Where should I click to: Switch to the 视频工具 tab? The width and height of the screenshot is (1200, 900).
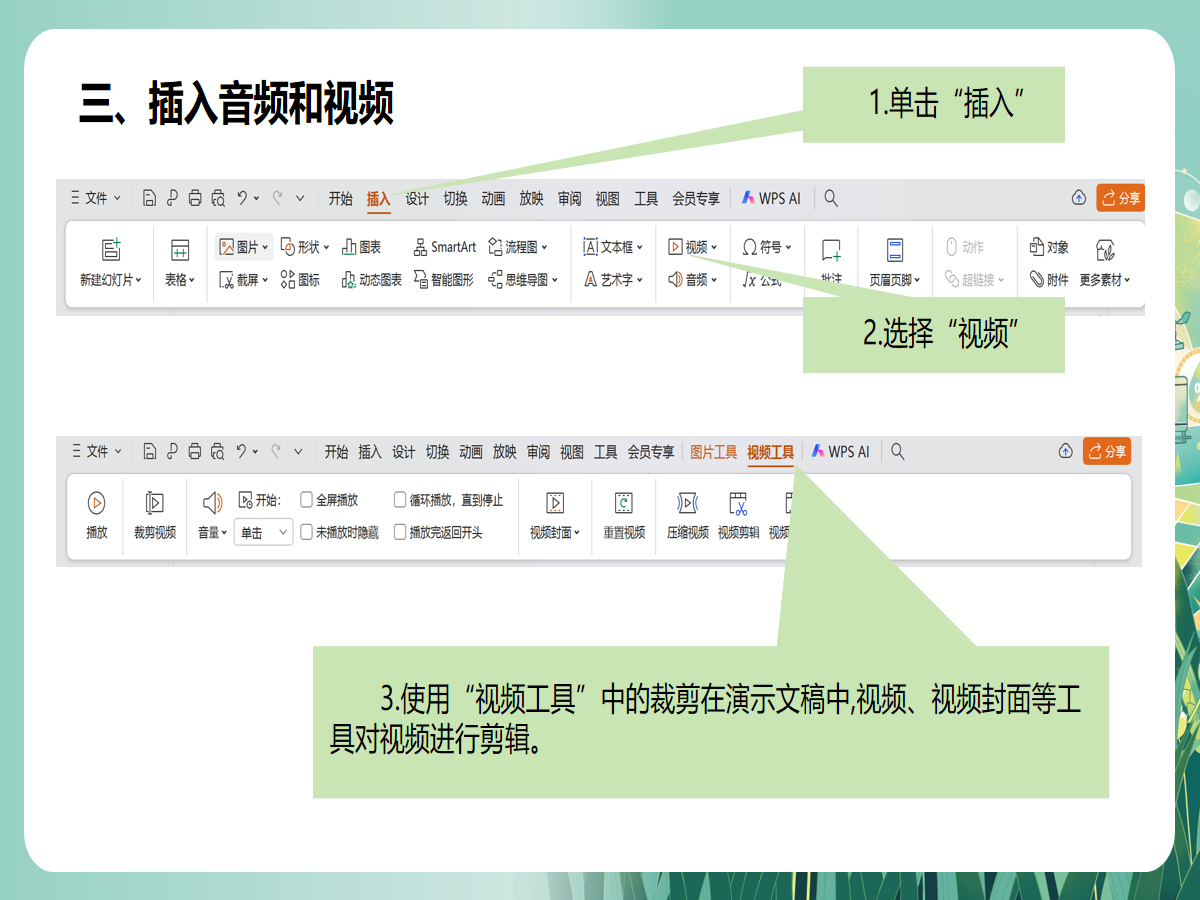pos(770,452)
